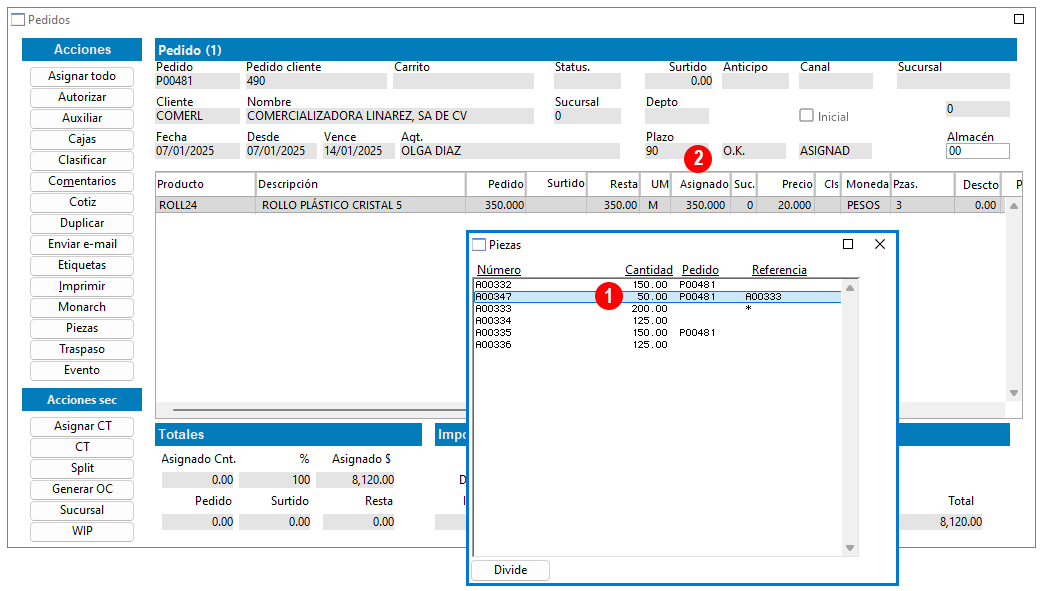This screenshot has height=591, width=1043.
Task: Click the Número column header
Action: pos(499,270)
